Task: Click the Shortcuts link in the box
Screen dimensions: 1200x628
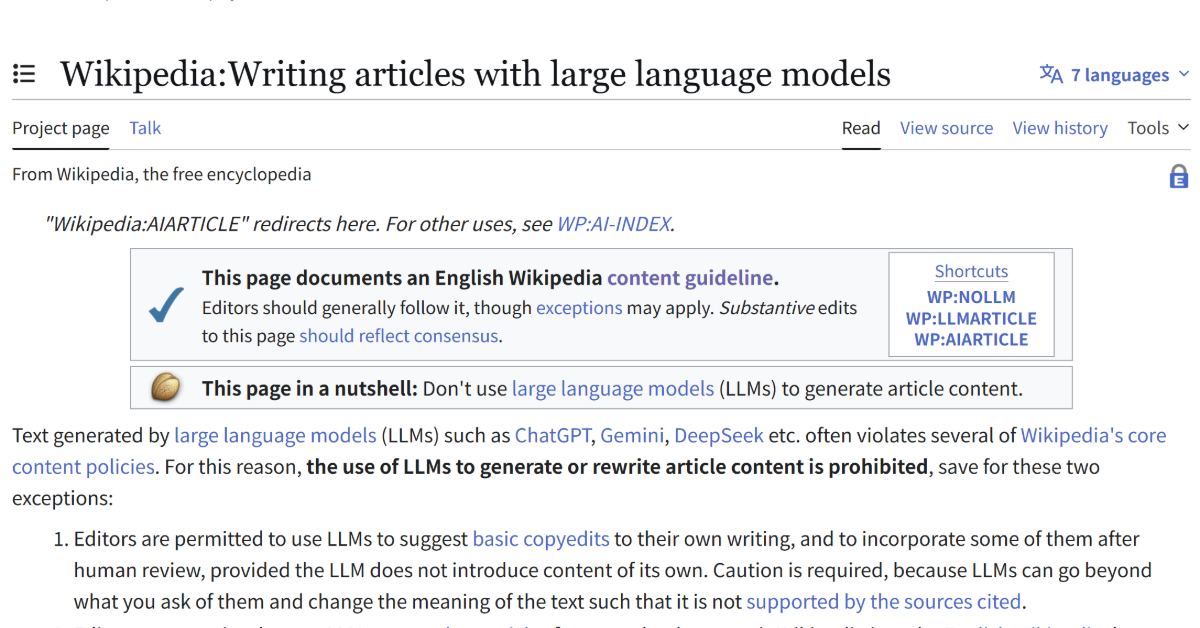Action: click(x=971, y=271)
